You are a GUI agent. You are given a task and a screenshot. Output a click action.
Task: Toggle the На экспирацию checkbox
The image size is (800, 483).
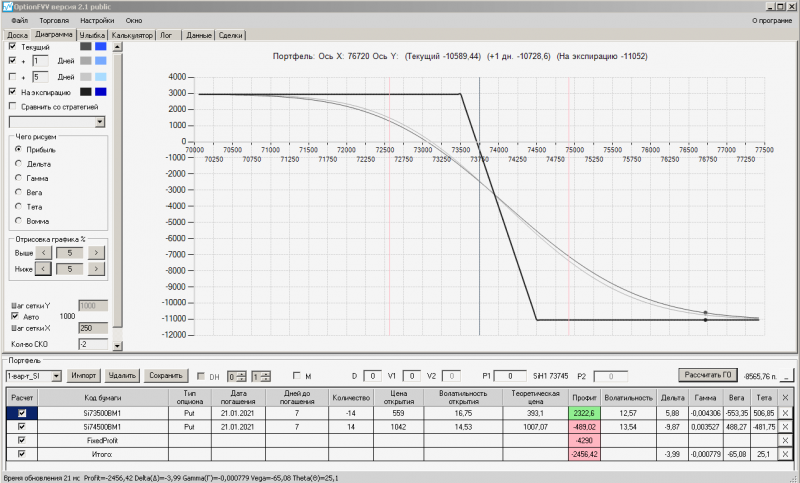tap(13, 92)
